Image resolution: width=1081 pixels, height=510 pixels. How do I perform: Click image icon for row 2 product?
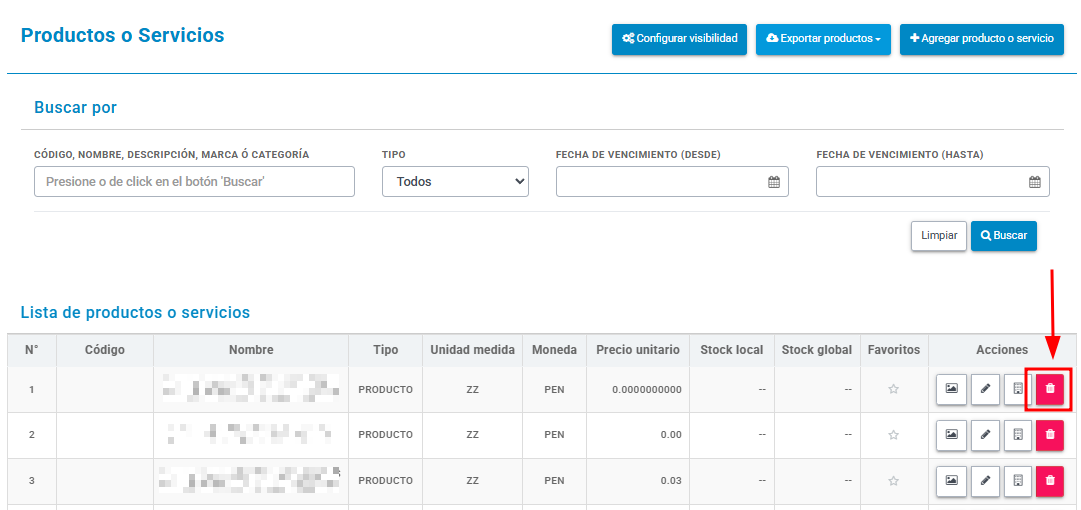(951, 434)
